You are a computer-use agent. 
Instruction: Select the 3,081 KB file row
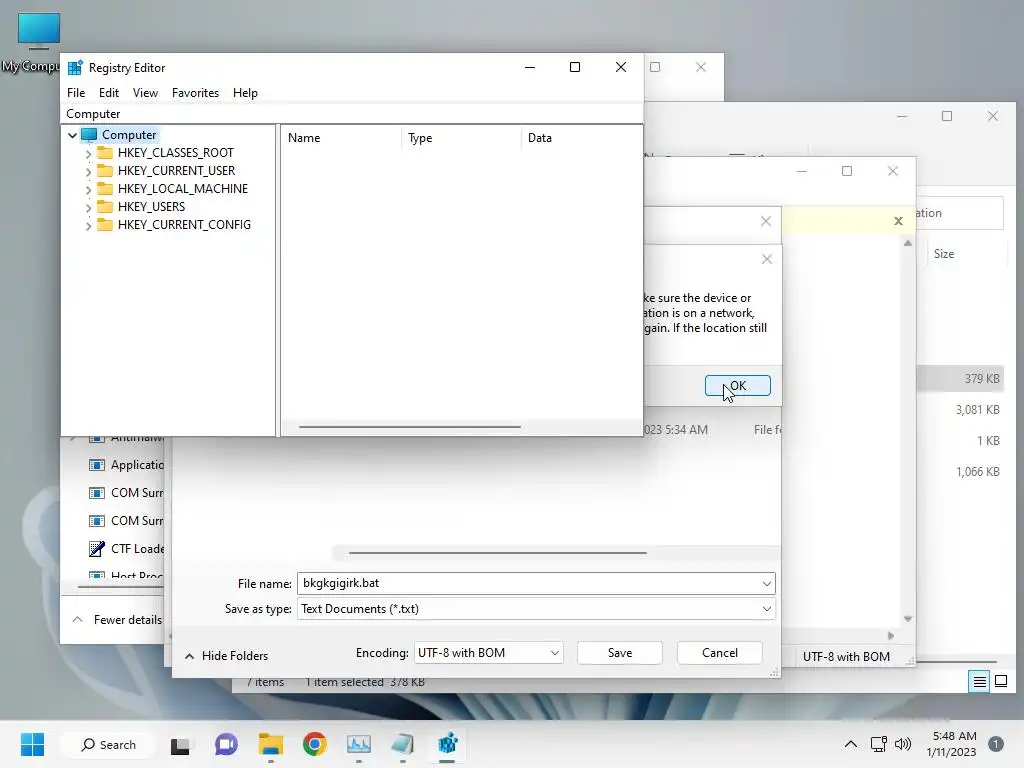tap(960, 409)
